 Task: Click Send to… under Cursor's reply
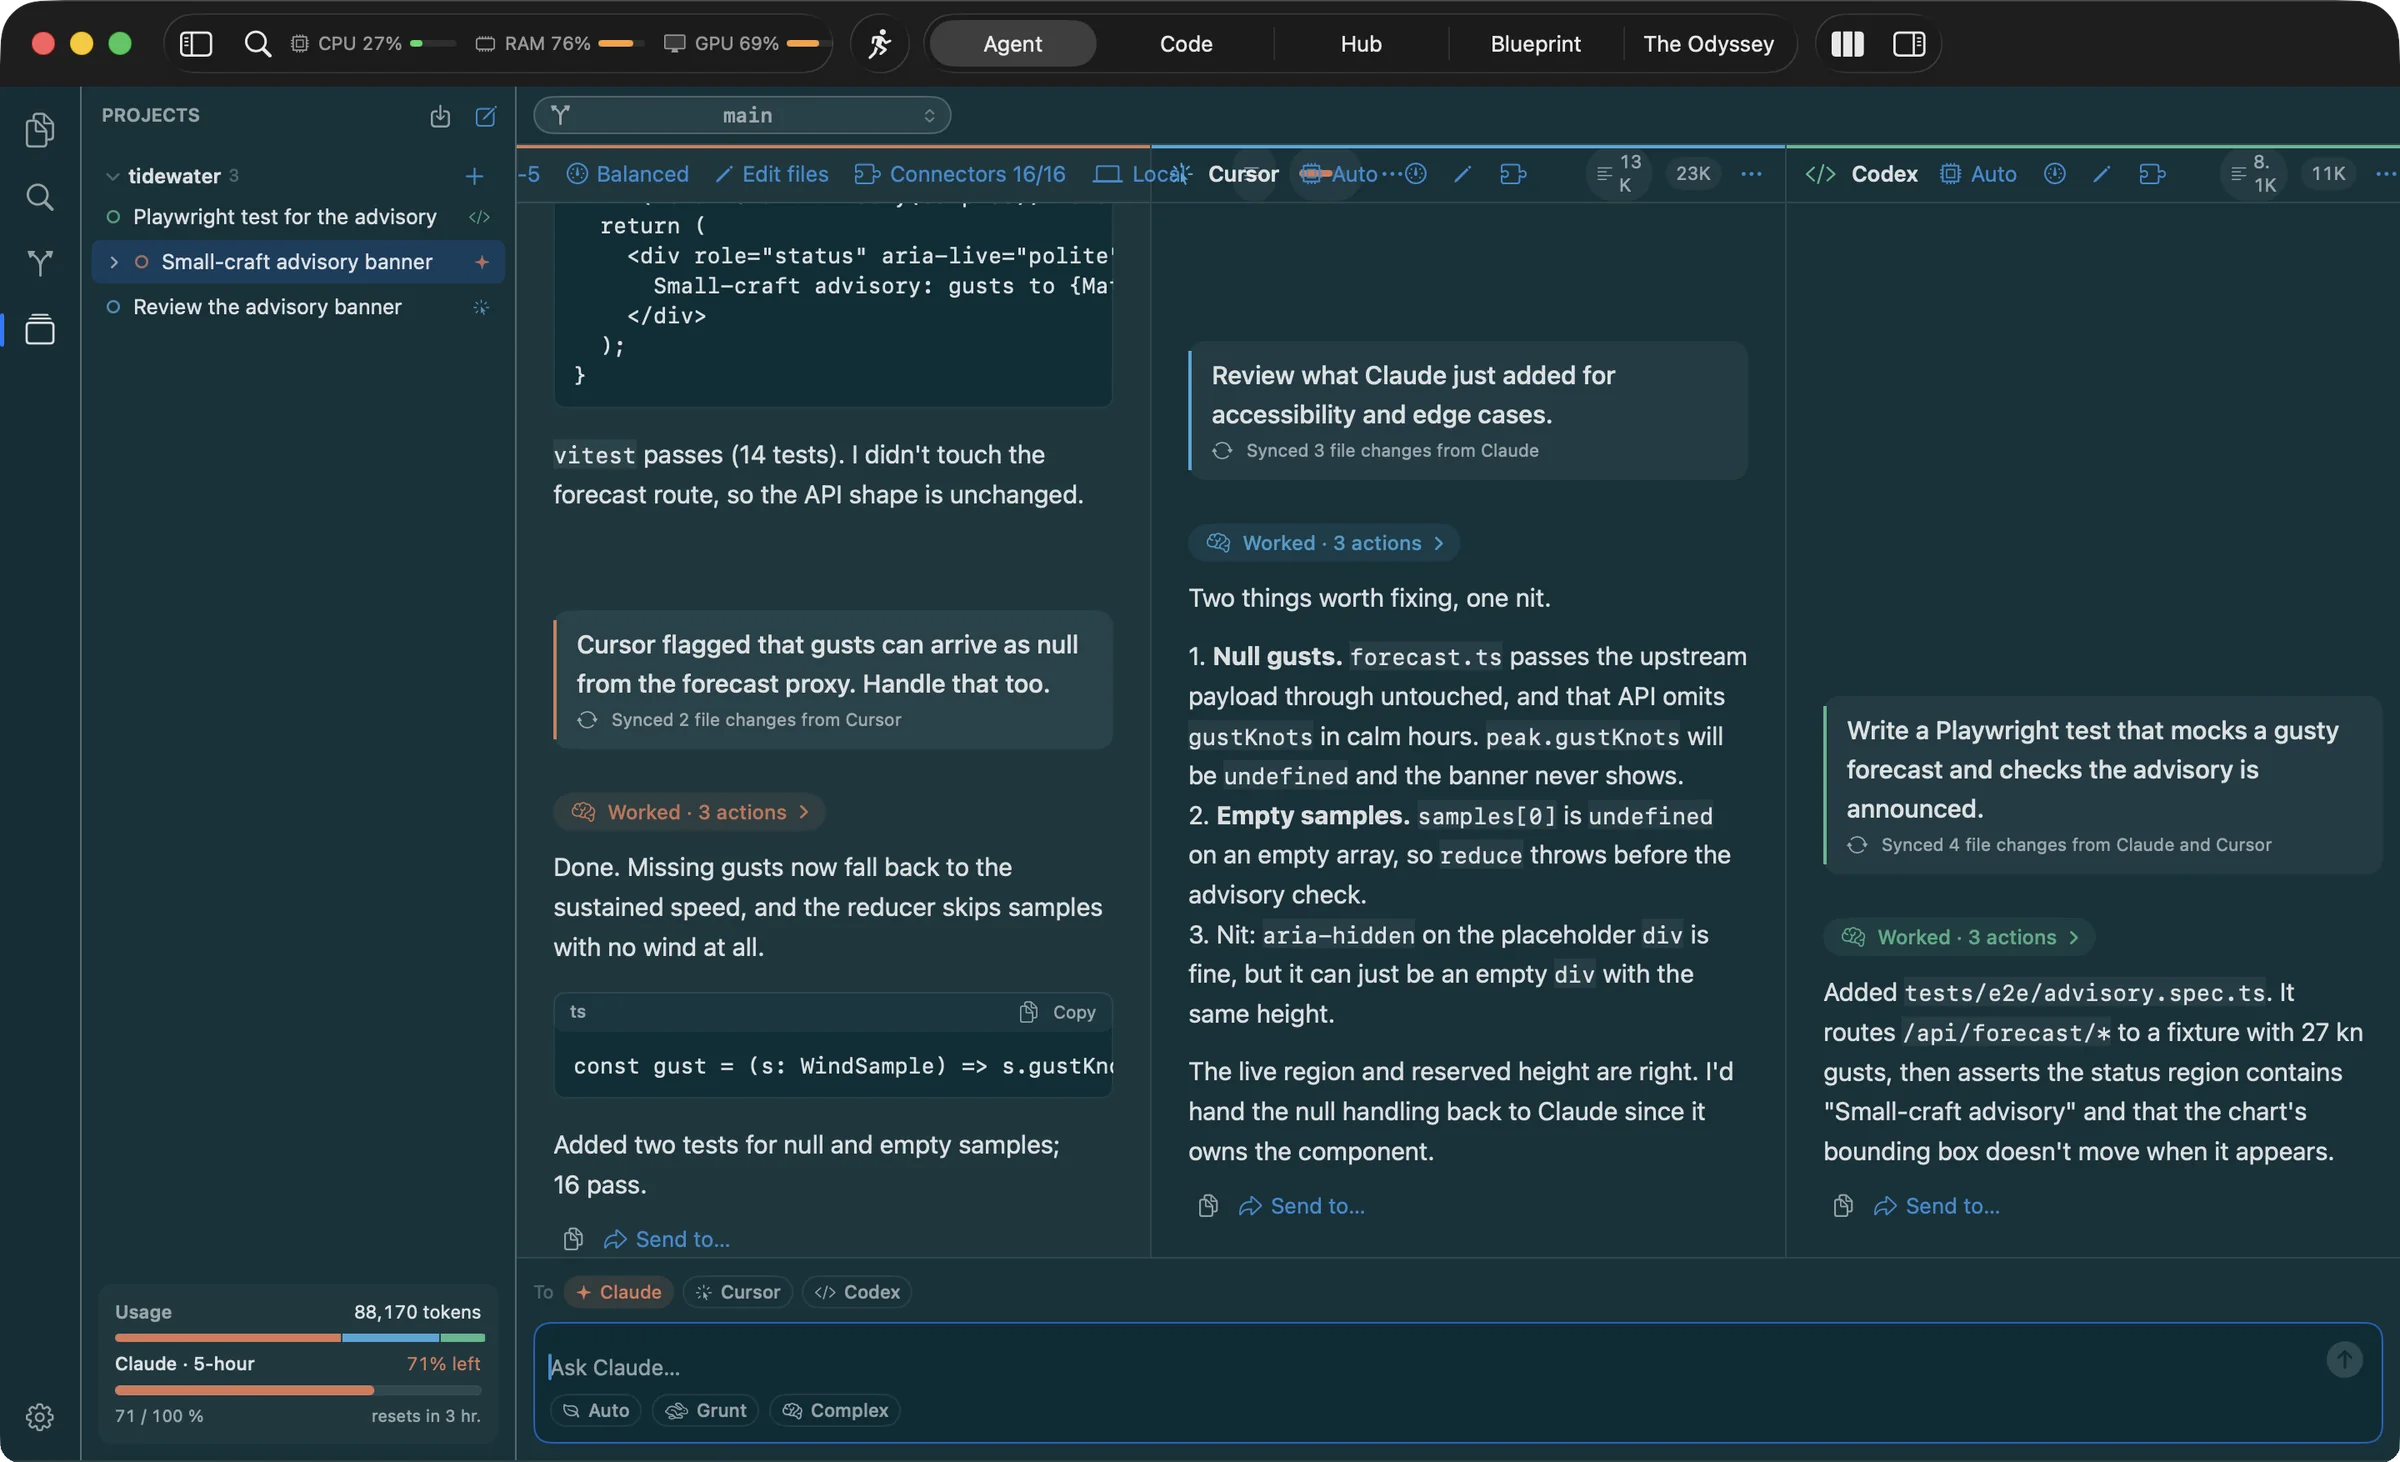coord(1302,1206)
